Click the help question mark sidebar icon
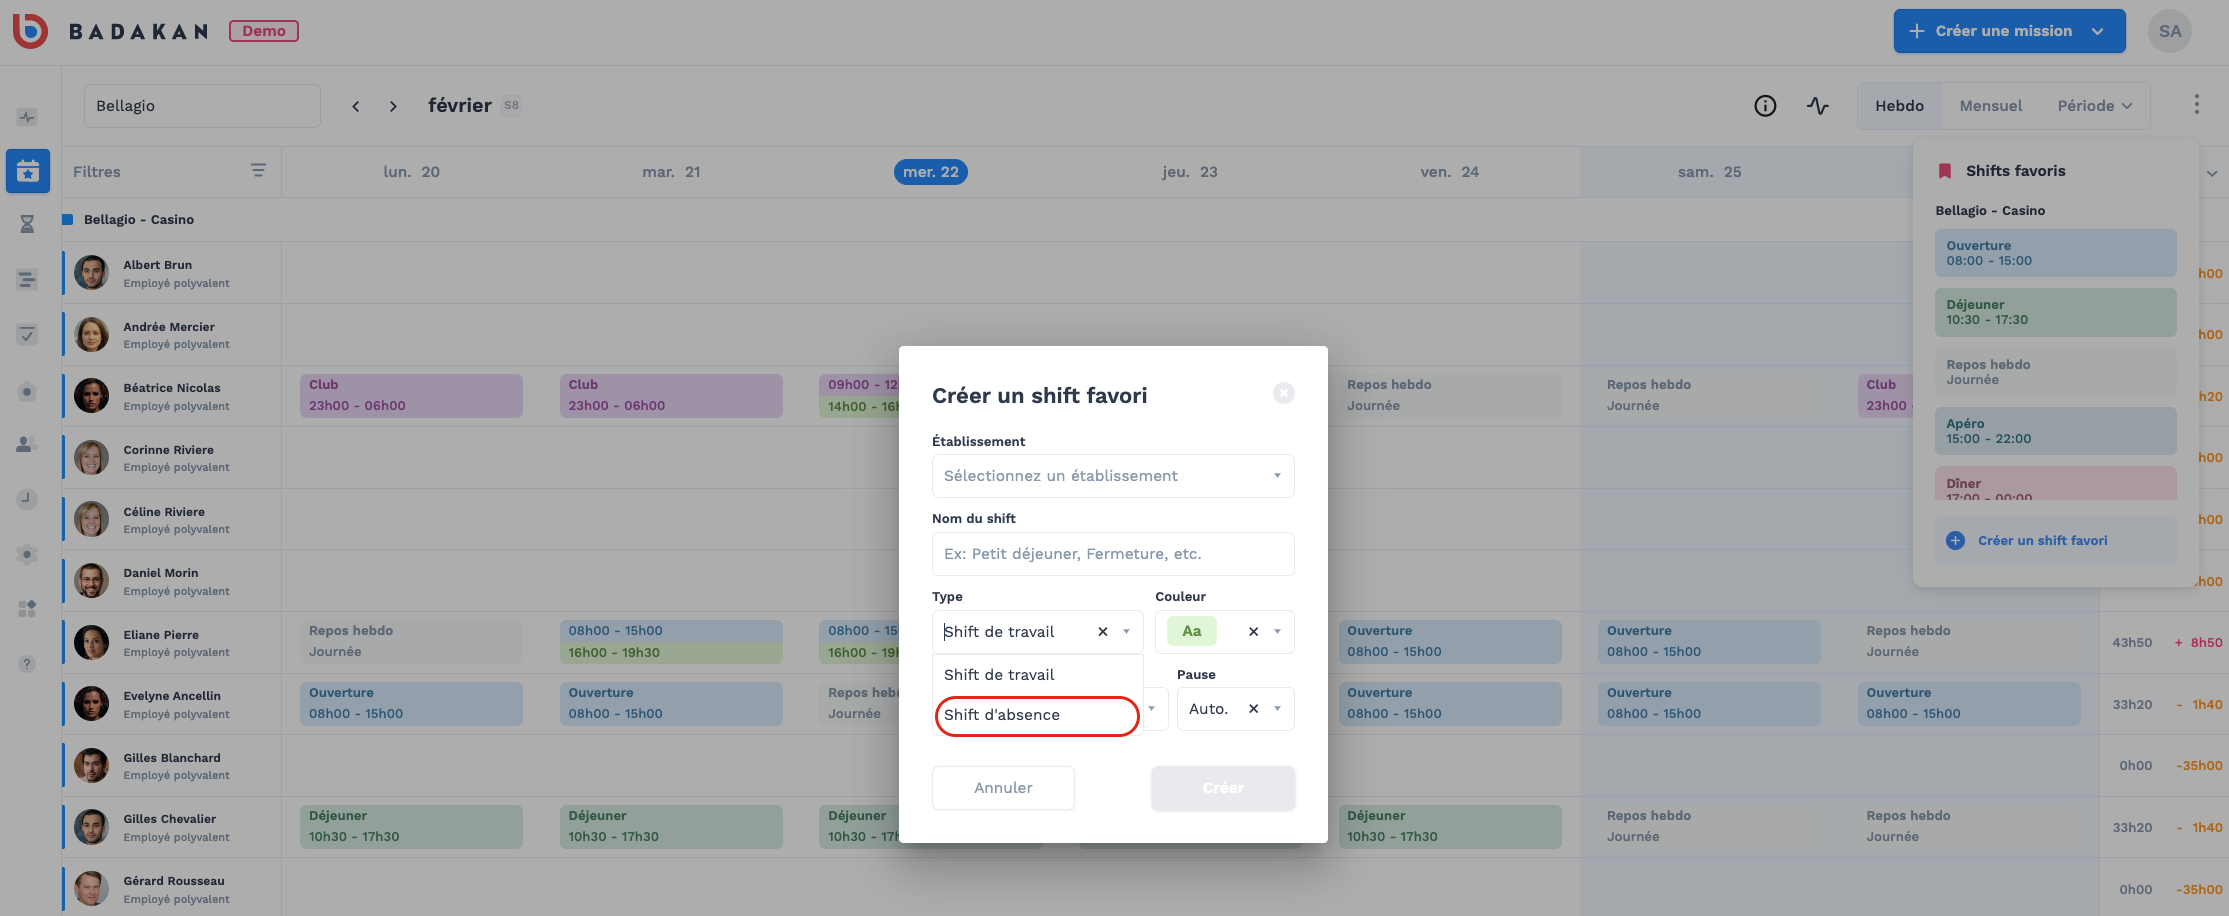 click(27, 664)
